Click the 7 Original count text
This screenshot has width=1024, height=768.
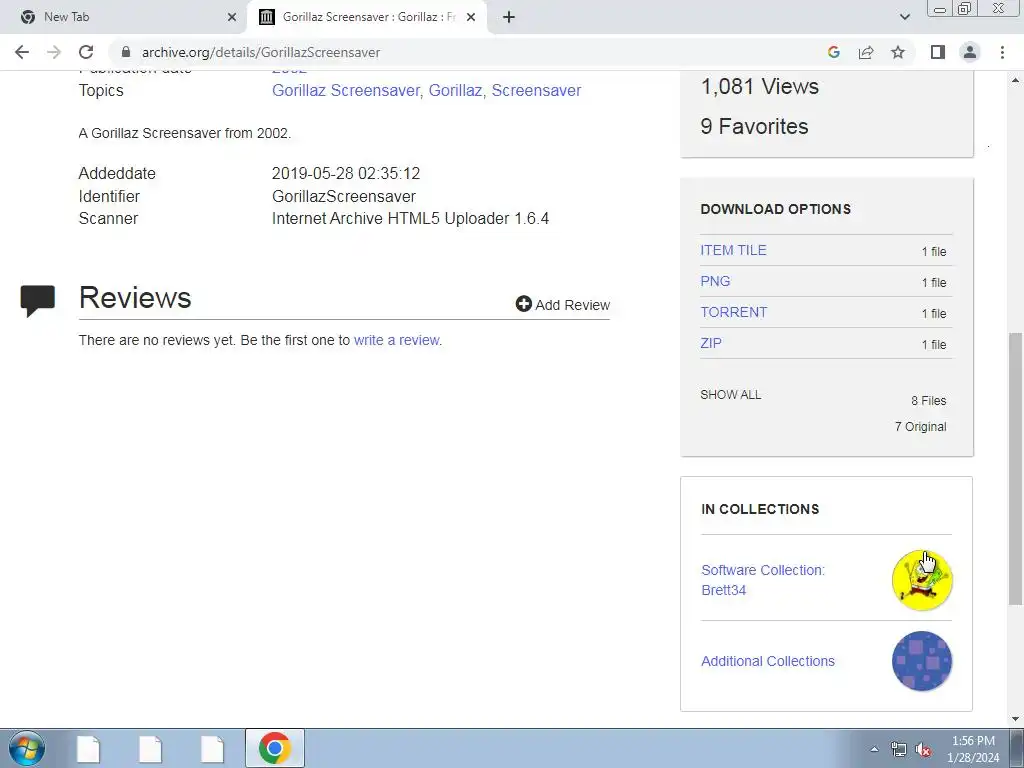(x=920, y=426)
